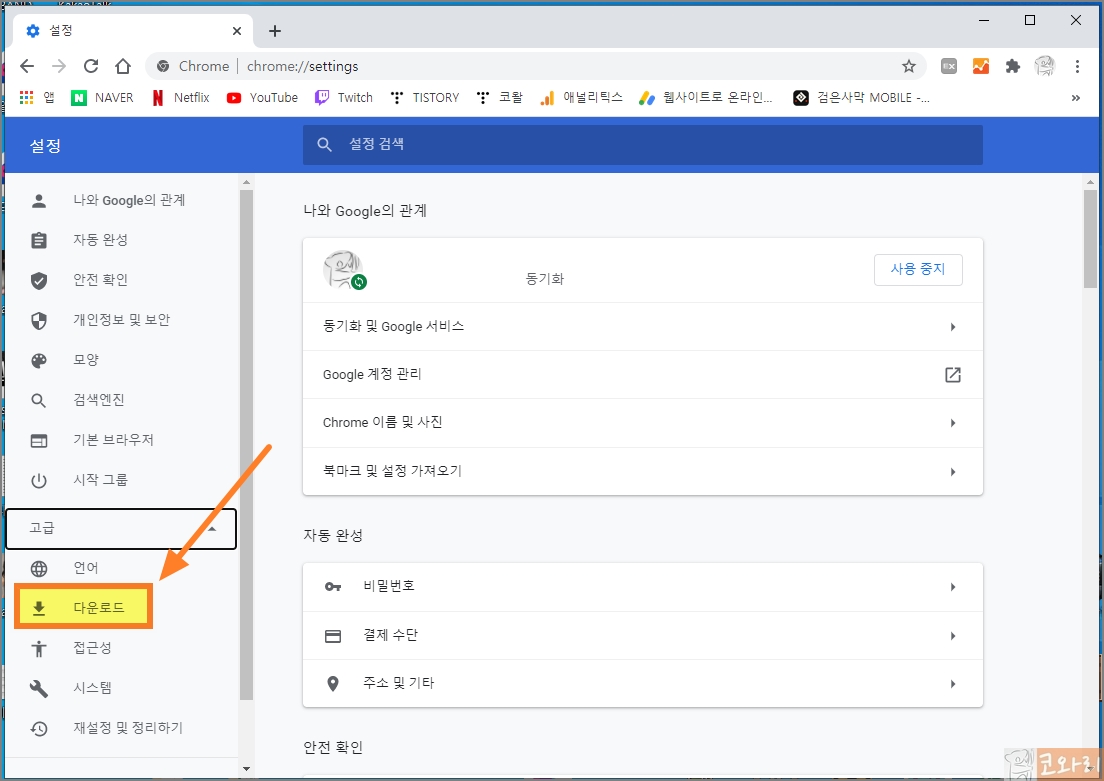Open a new tab with plus button
1104x781 pixels.
(x=275, y=31)
